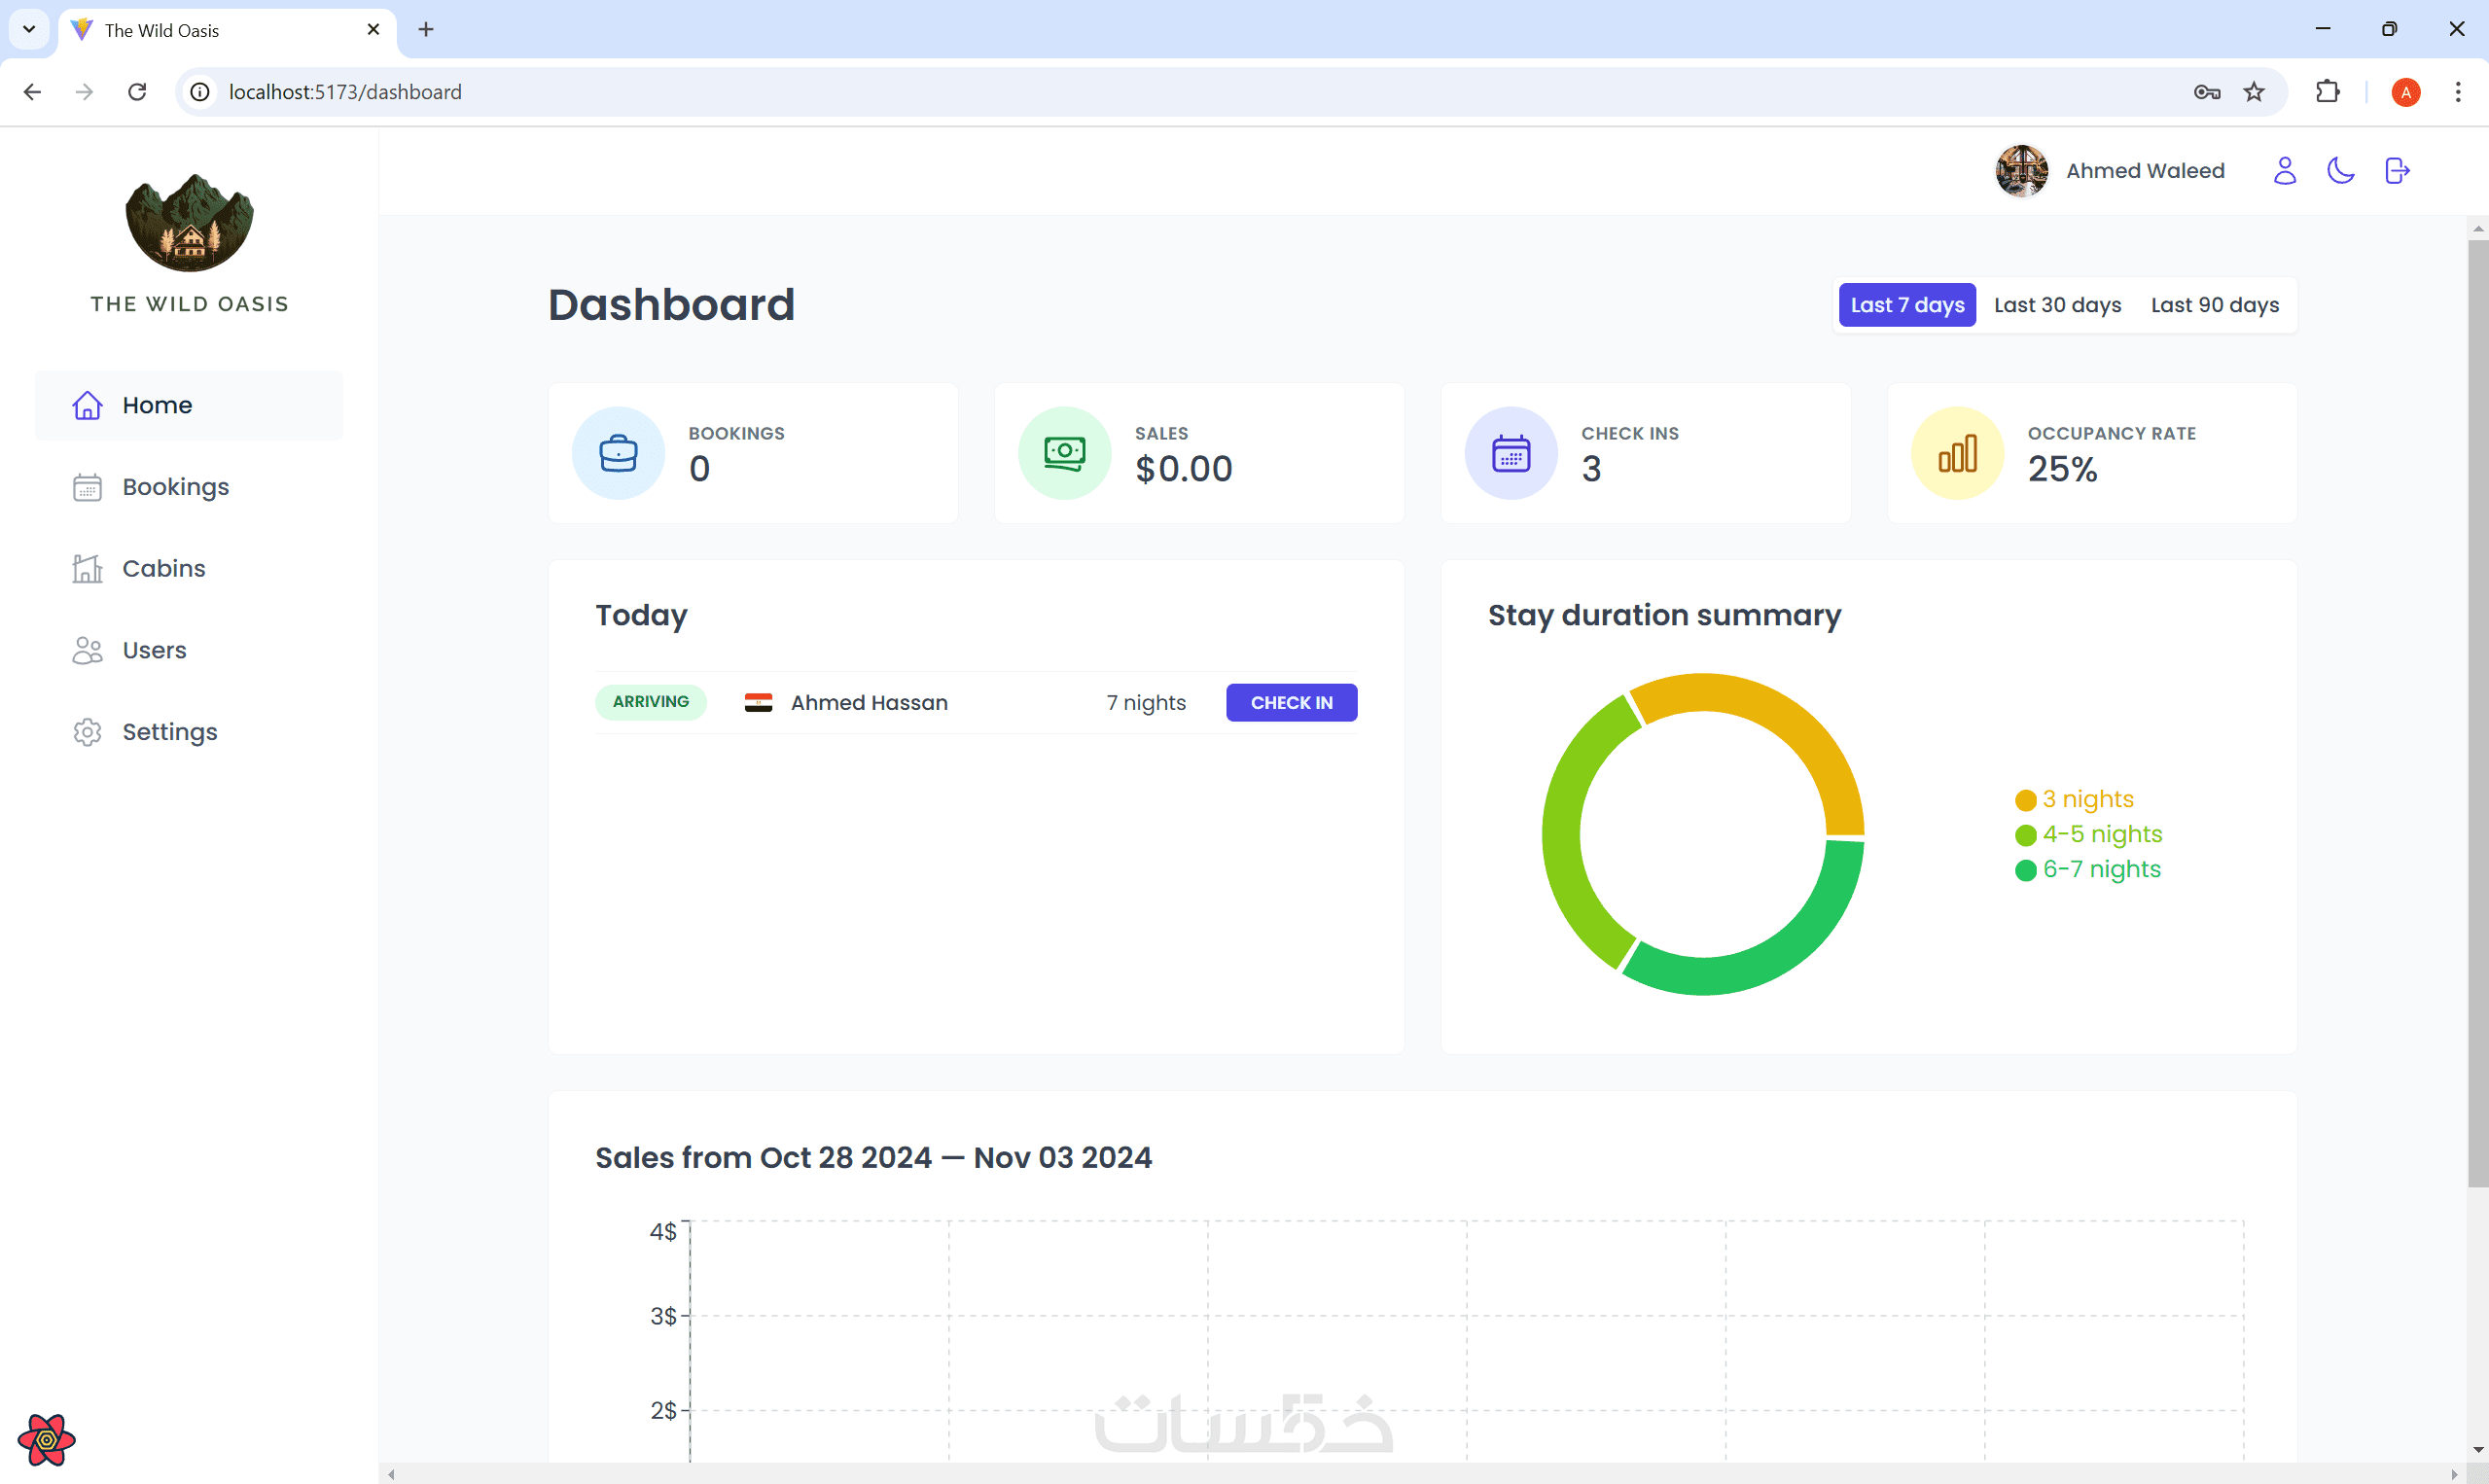
Task: Check in guest Ahmed Hassan
Action: [1291, 703]
